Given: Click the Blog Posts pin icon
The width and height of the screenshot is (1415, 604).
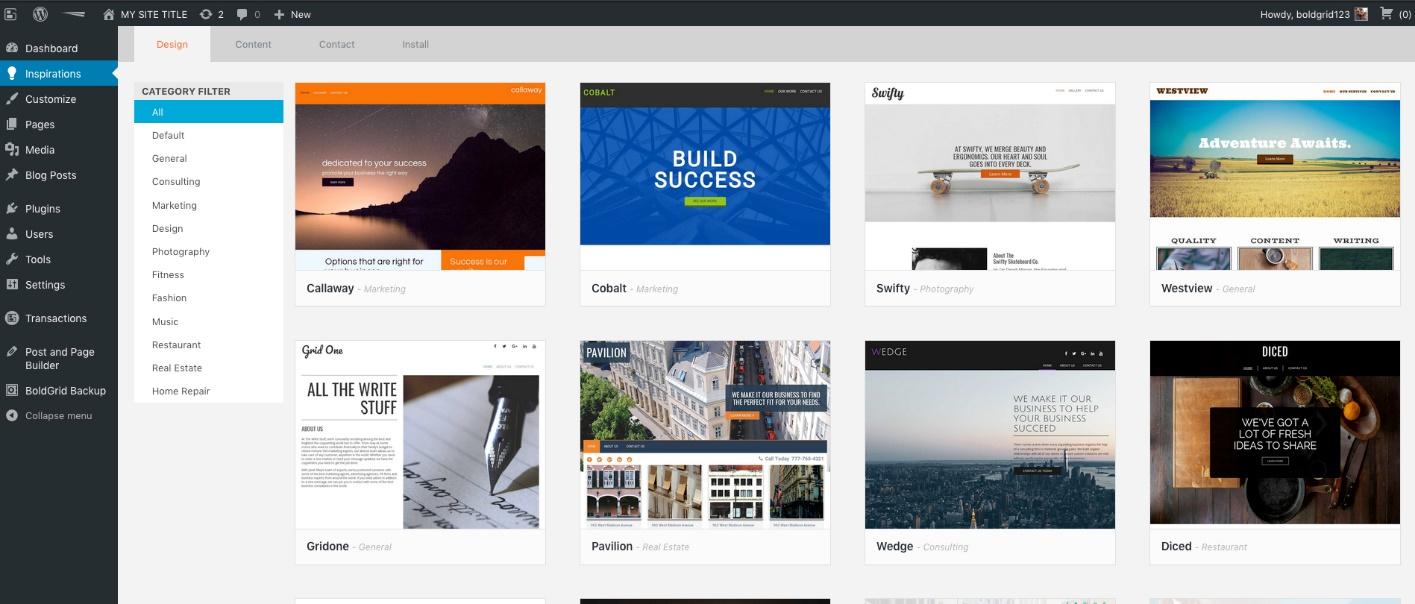Looking at the screenshot, I should pos(12,175).
